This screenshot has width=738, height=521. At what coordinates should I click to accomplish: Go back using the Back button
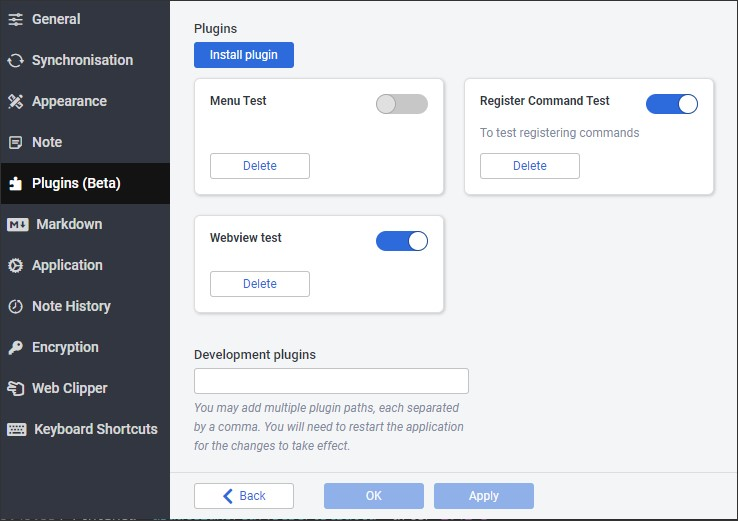click(x=244, y=496)
